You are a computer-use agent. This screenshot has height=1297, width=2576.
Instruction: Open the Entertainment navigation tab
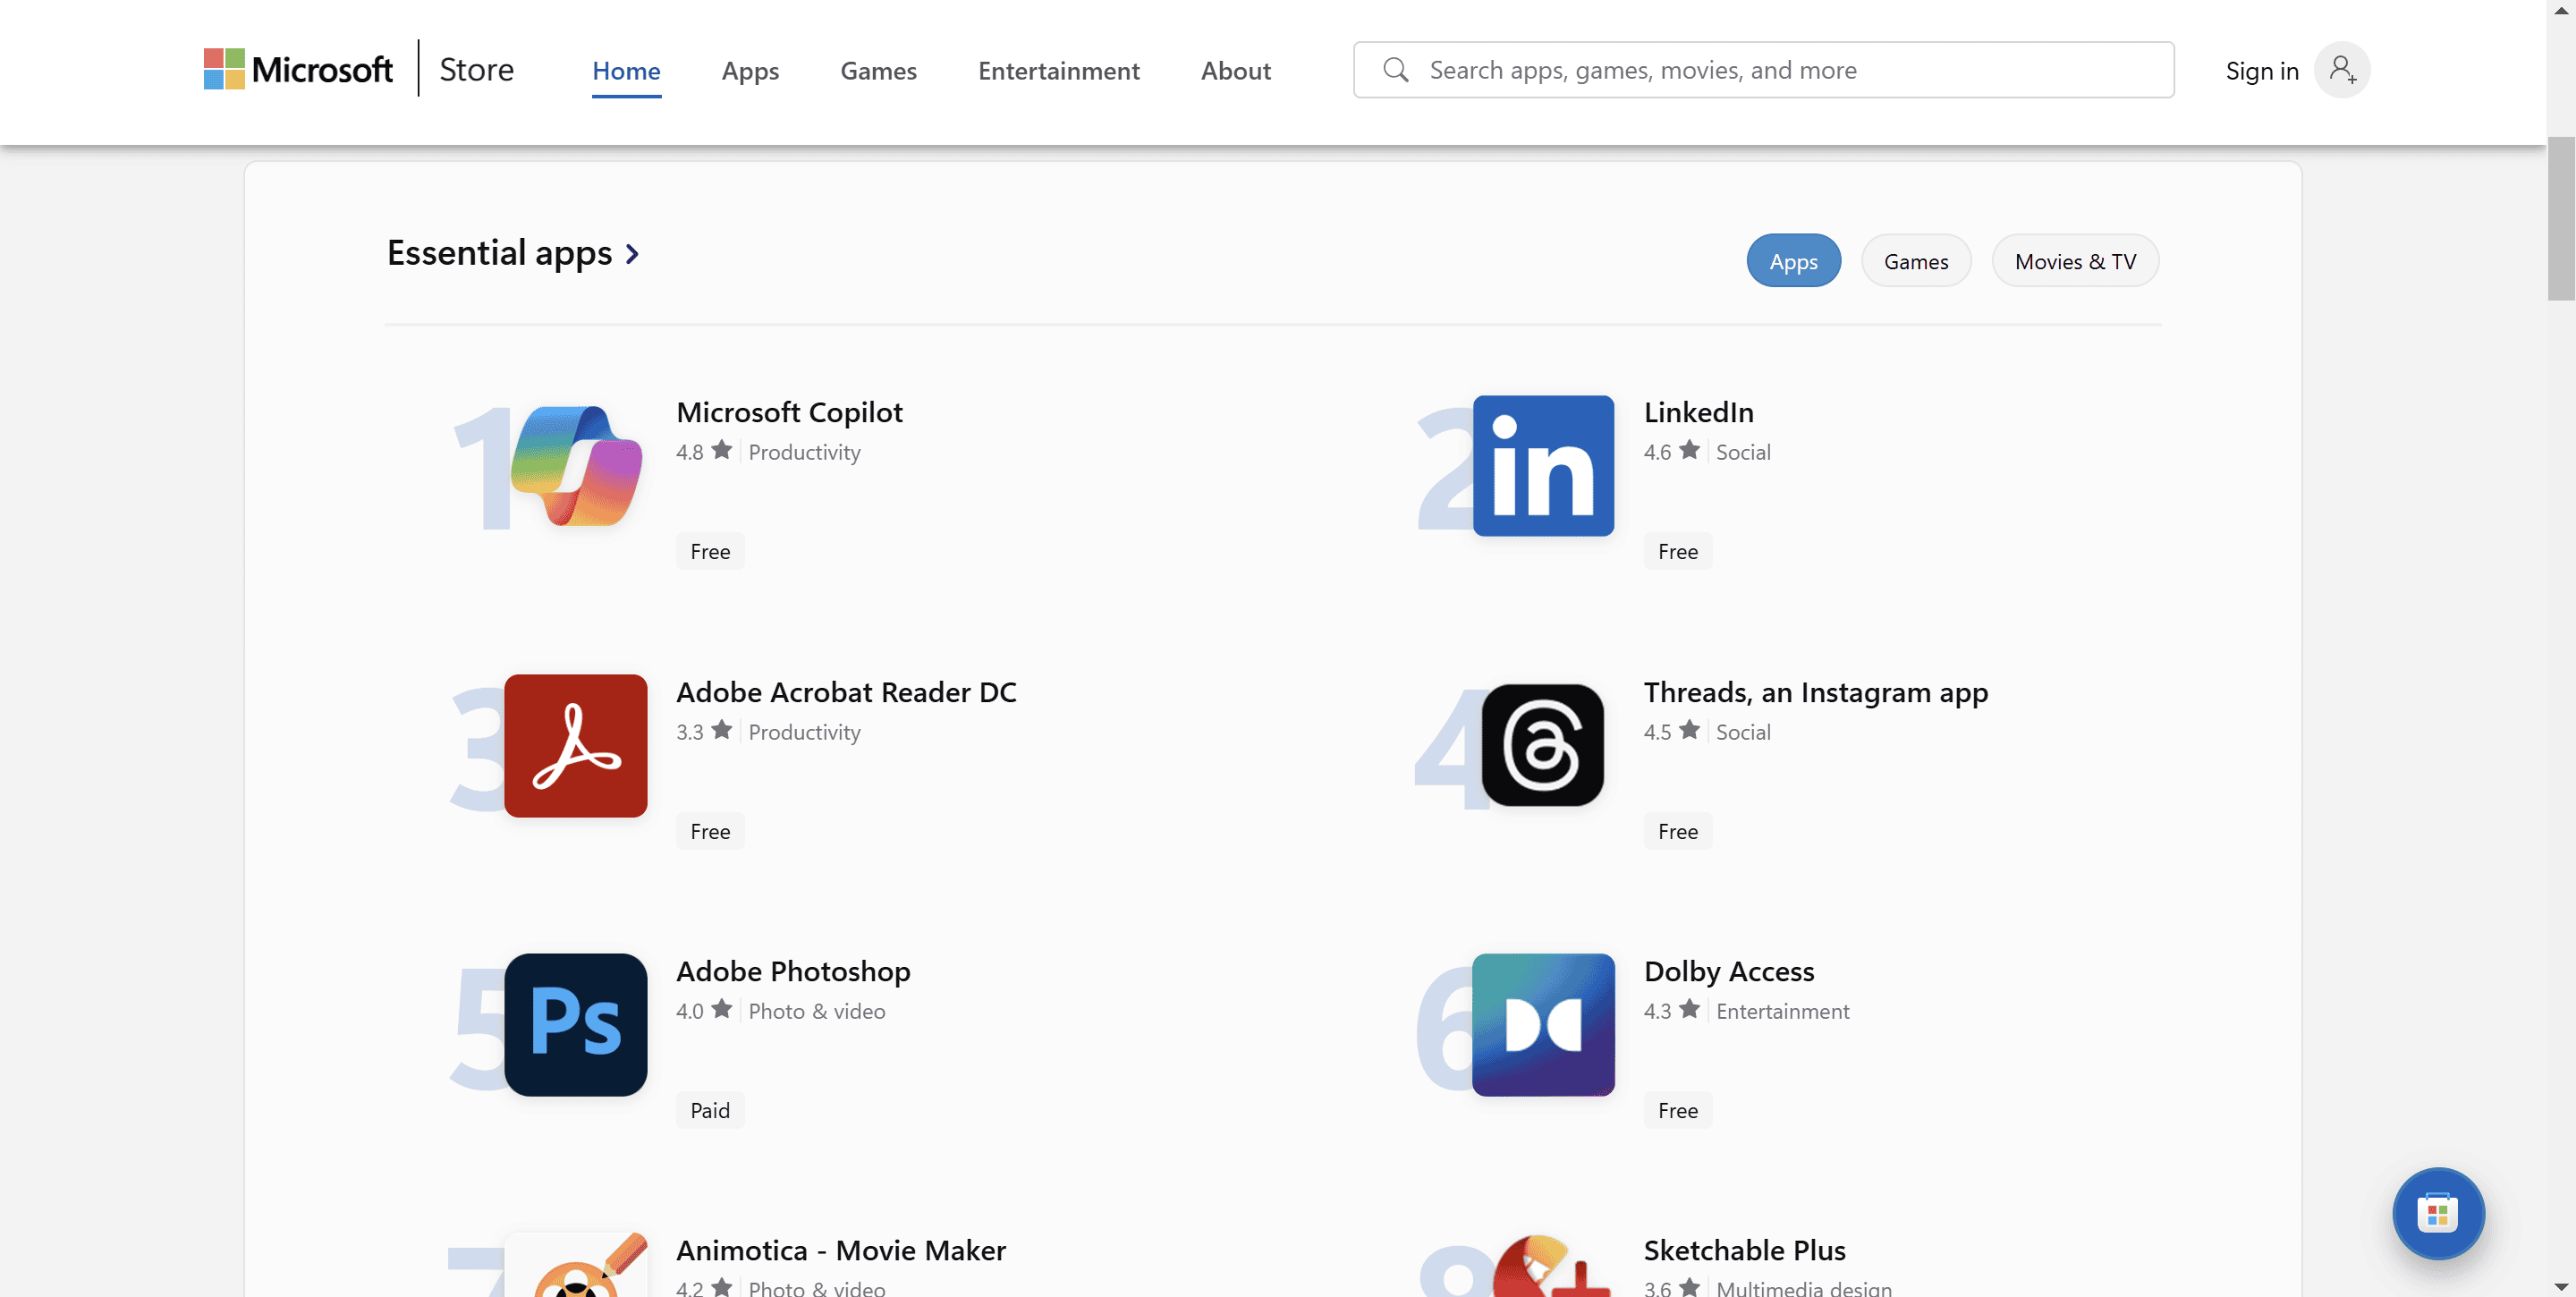click(x=1058, y=71)
